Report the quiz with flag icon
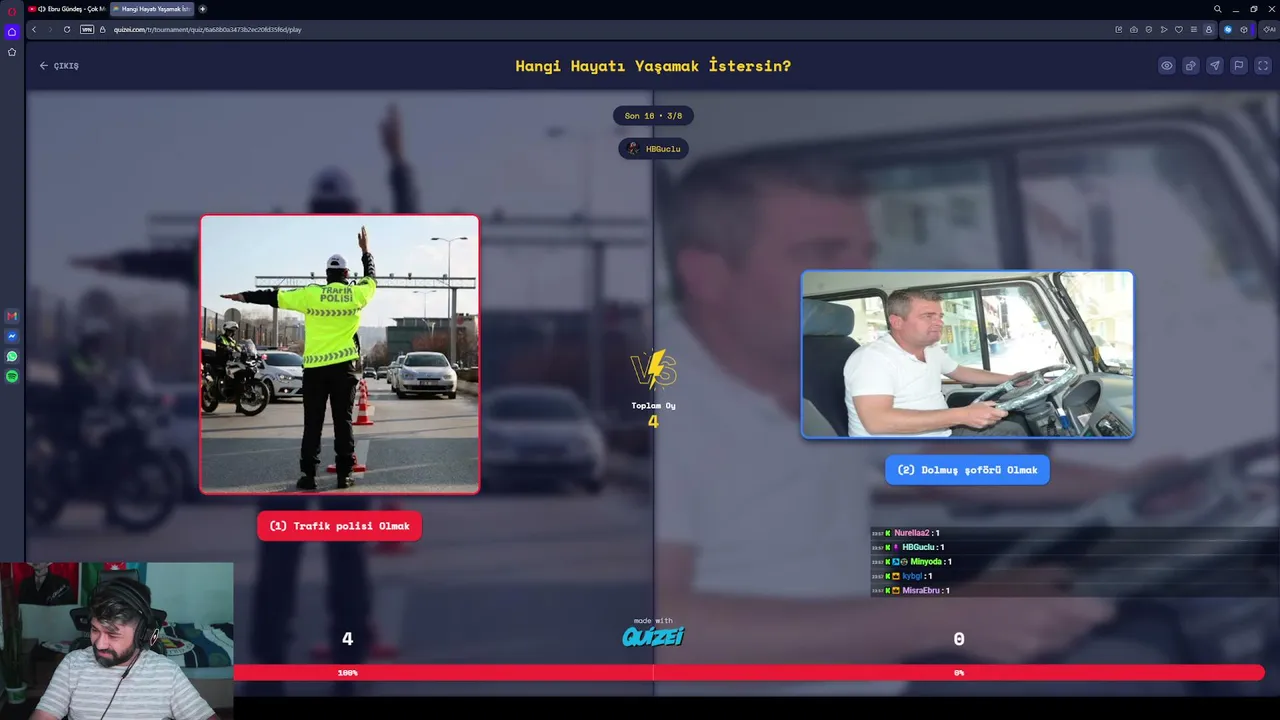Image resolution: width=1280 pixels, height=720 pixels. pyautogui.click(x=1238, y=66)
